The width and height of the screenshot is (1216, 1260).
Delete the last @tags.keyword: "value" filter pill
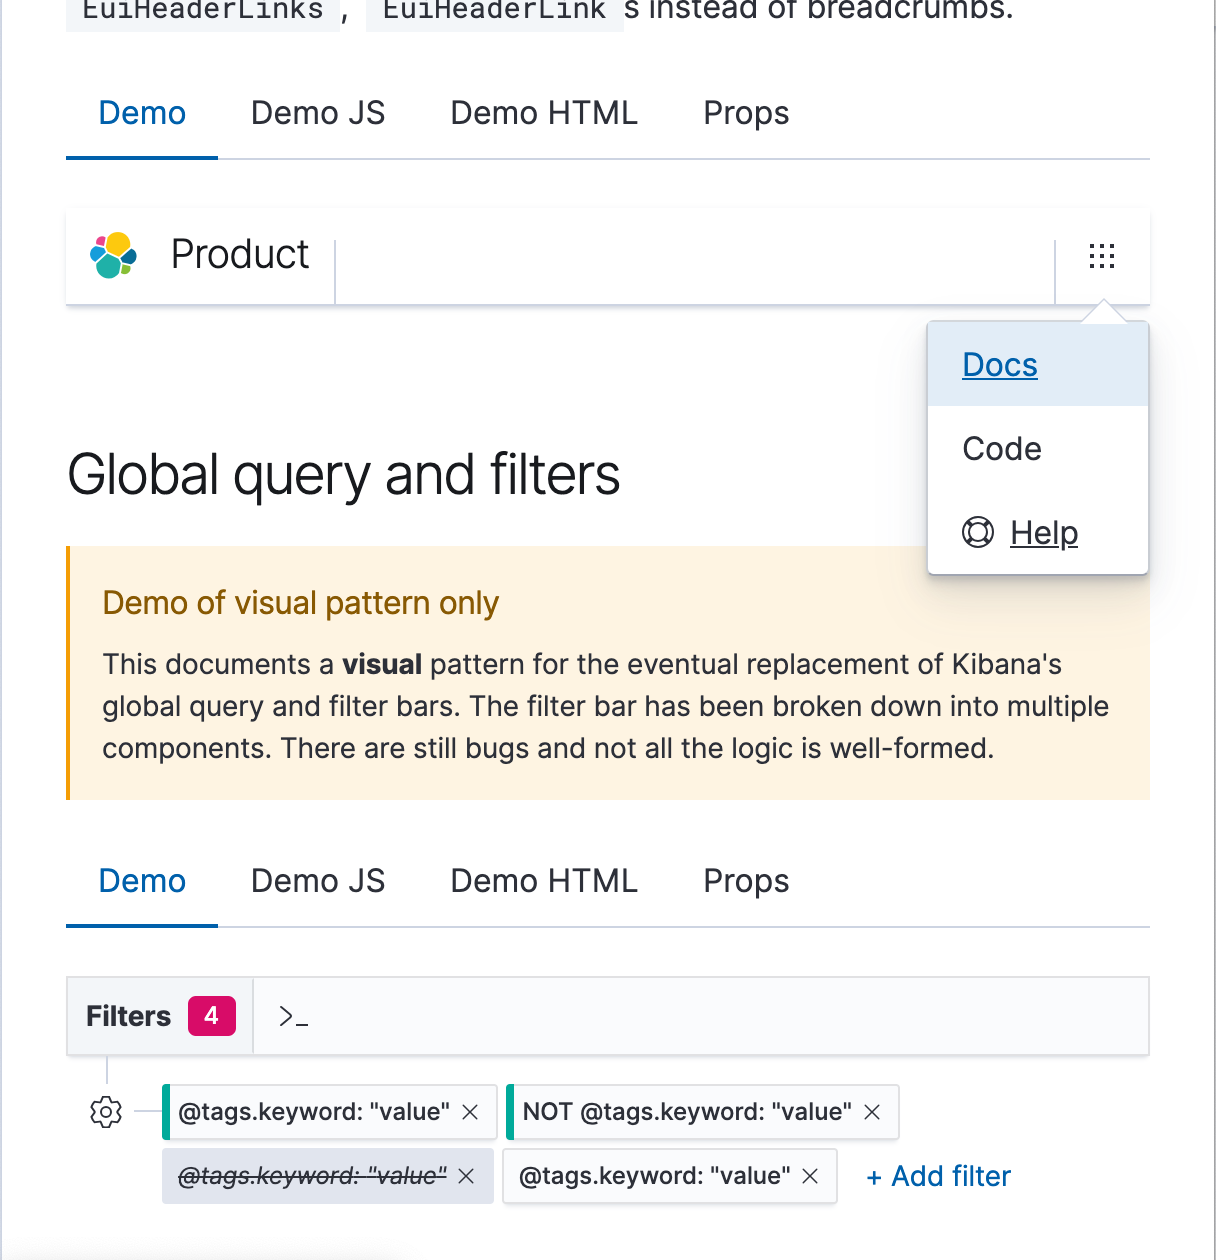pyautogui.click(x=810, y=1177)
